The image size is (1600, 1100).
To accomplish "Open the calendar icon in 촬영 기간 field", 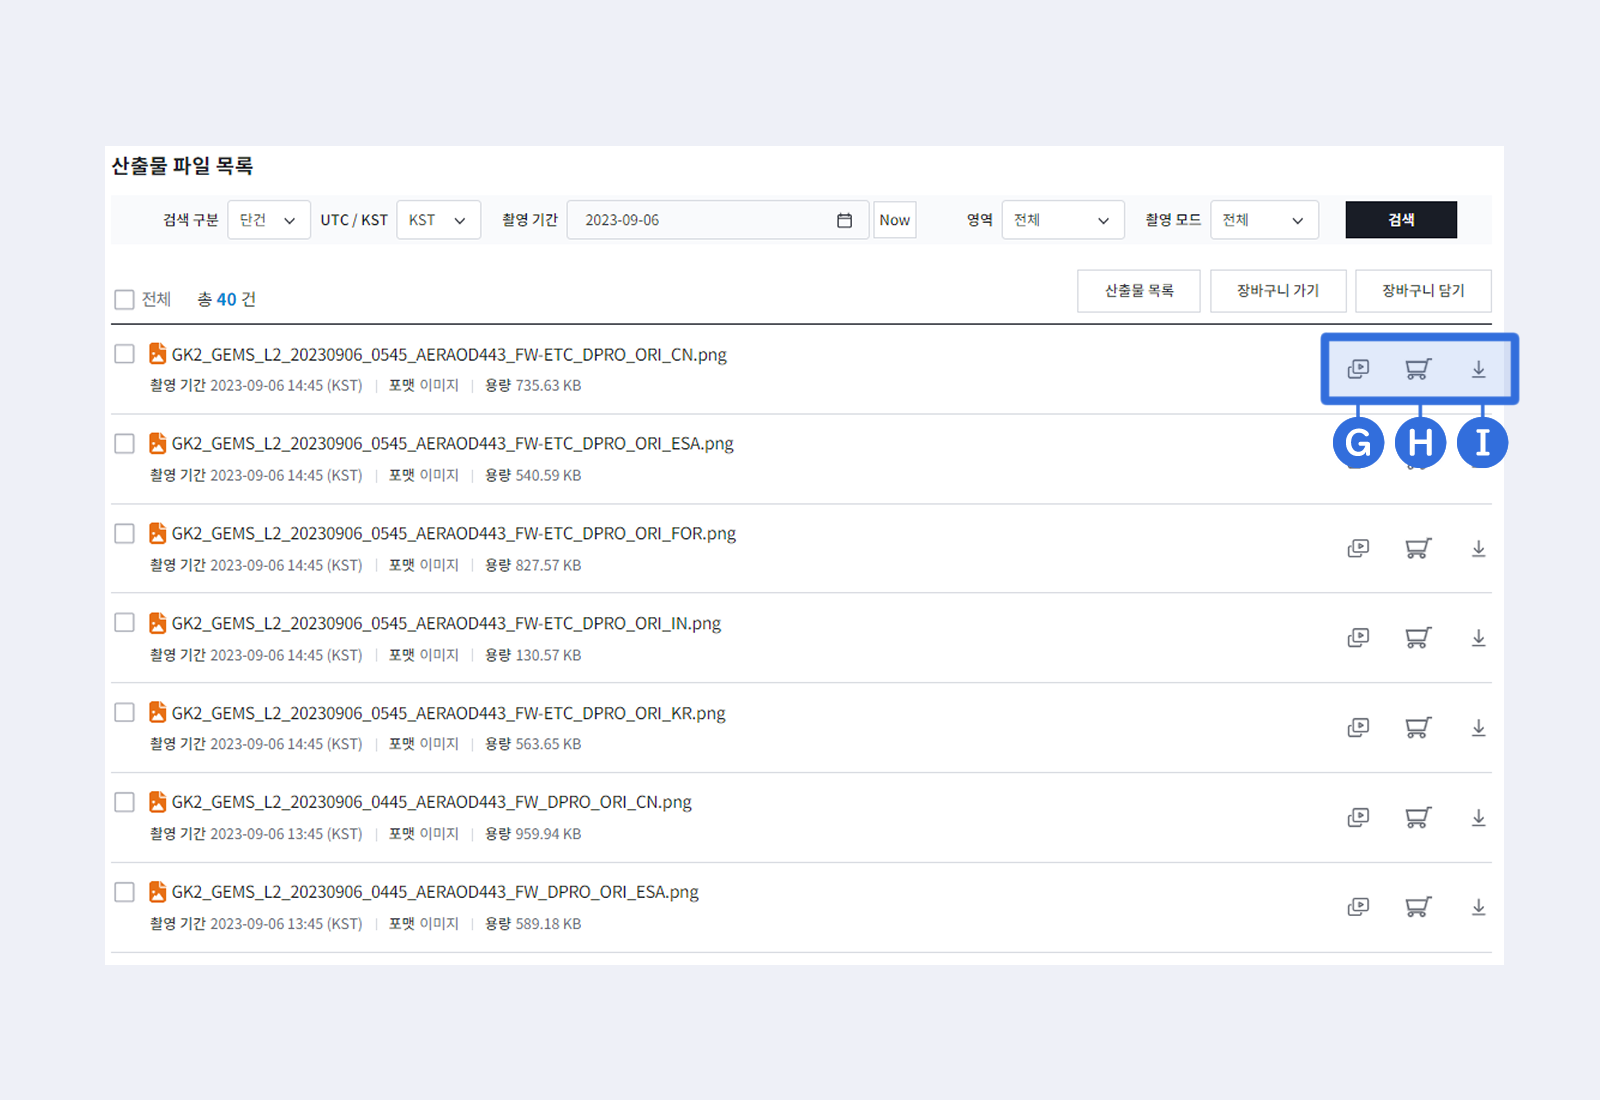I will 845,219.
